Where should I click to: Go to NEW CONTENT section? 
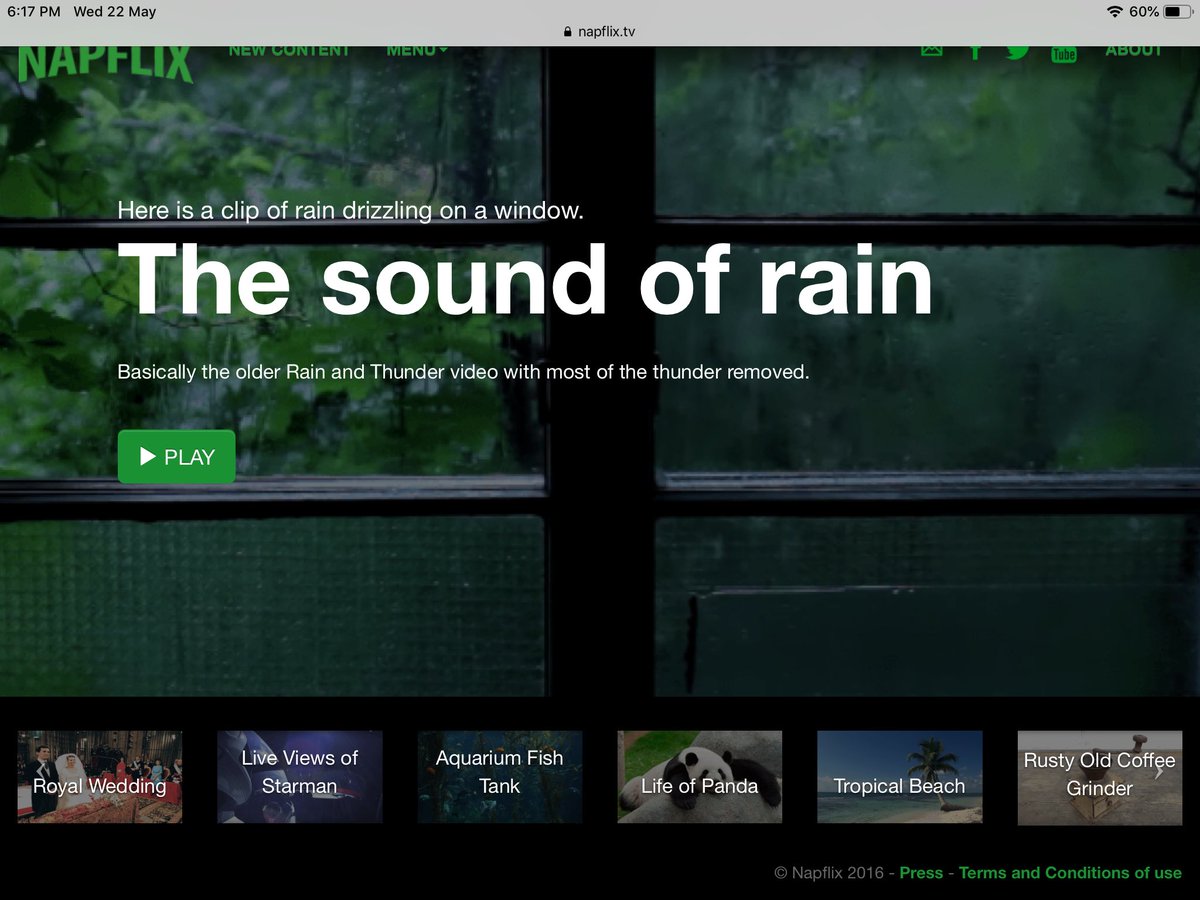click(289, 50)
